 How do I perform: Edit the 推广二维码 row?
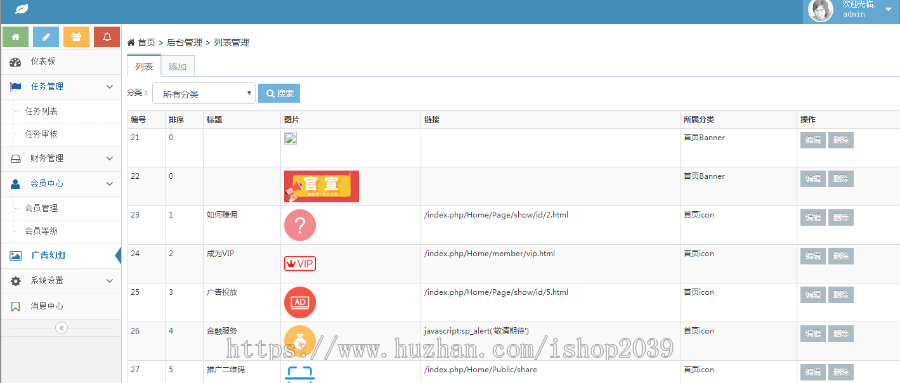(x=813, y=372)
